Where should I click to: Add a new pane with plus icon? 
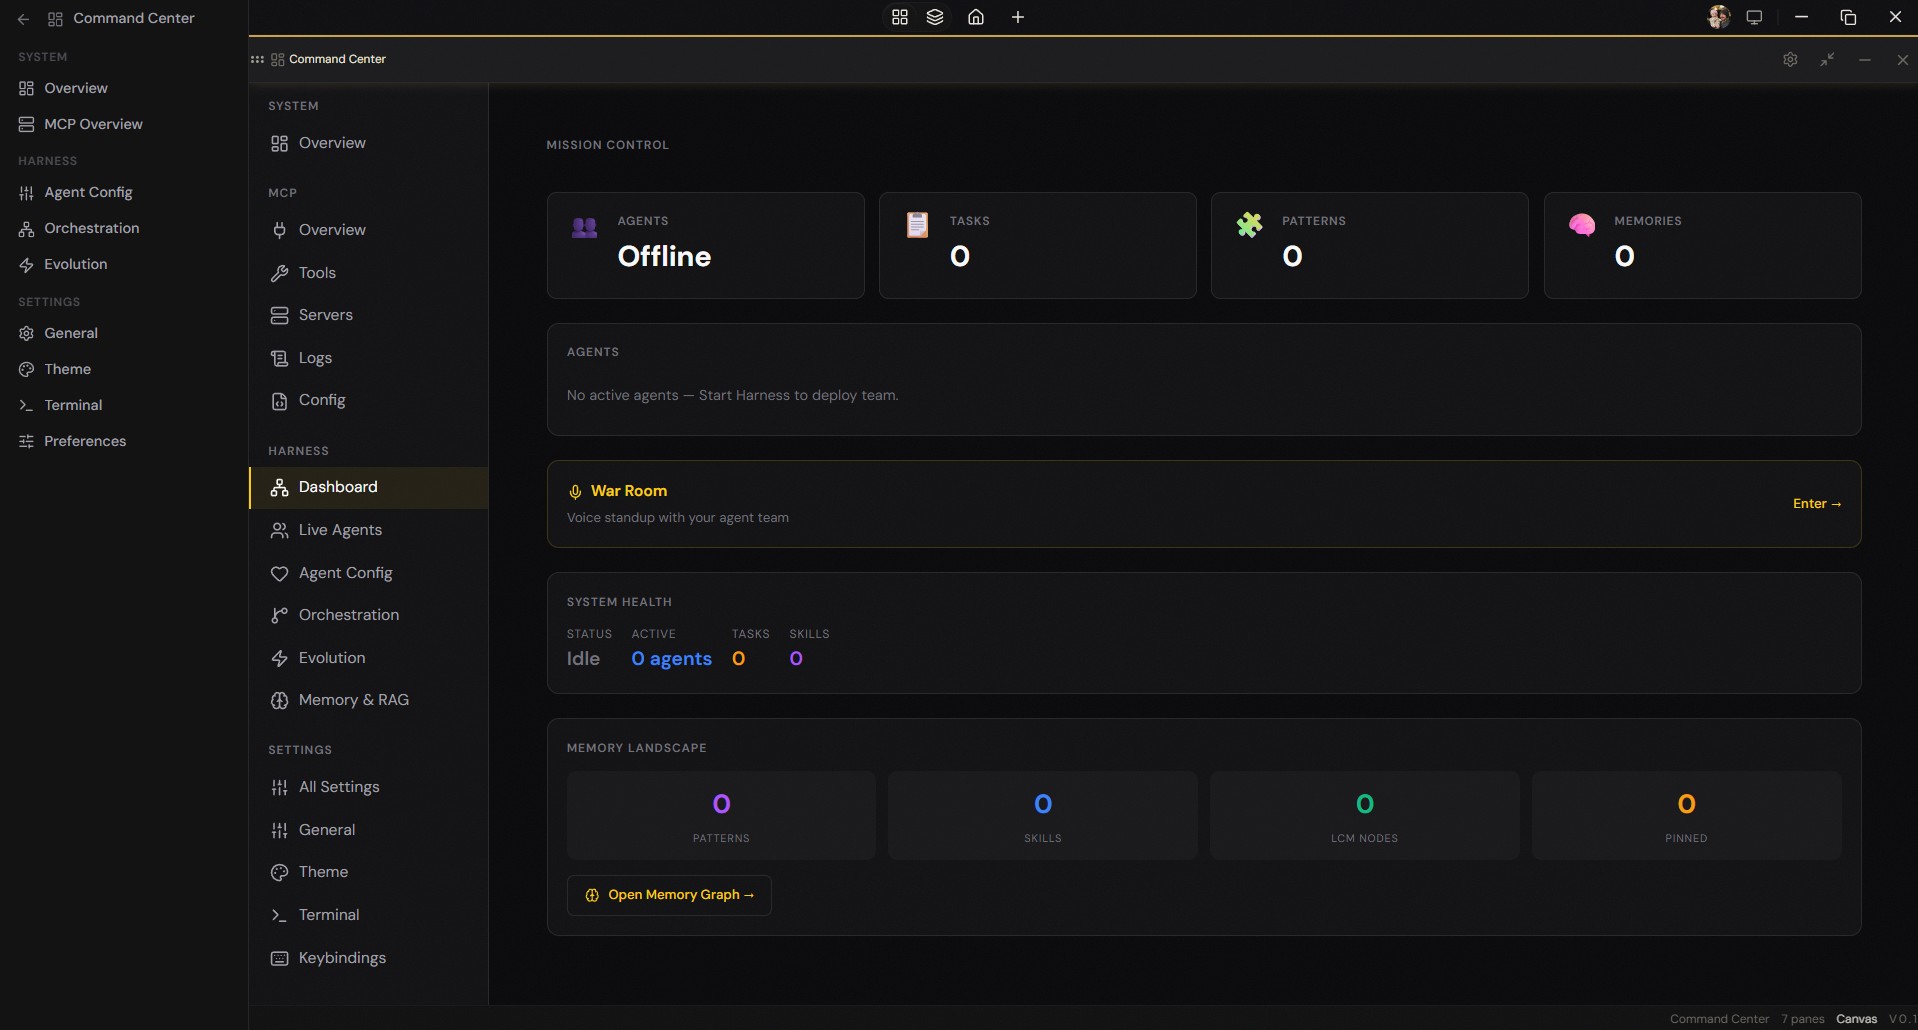pyautogui.click(x=1018, y=17)
